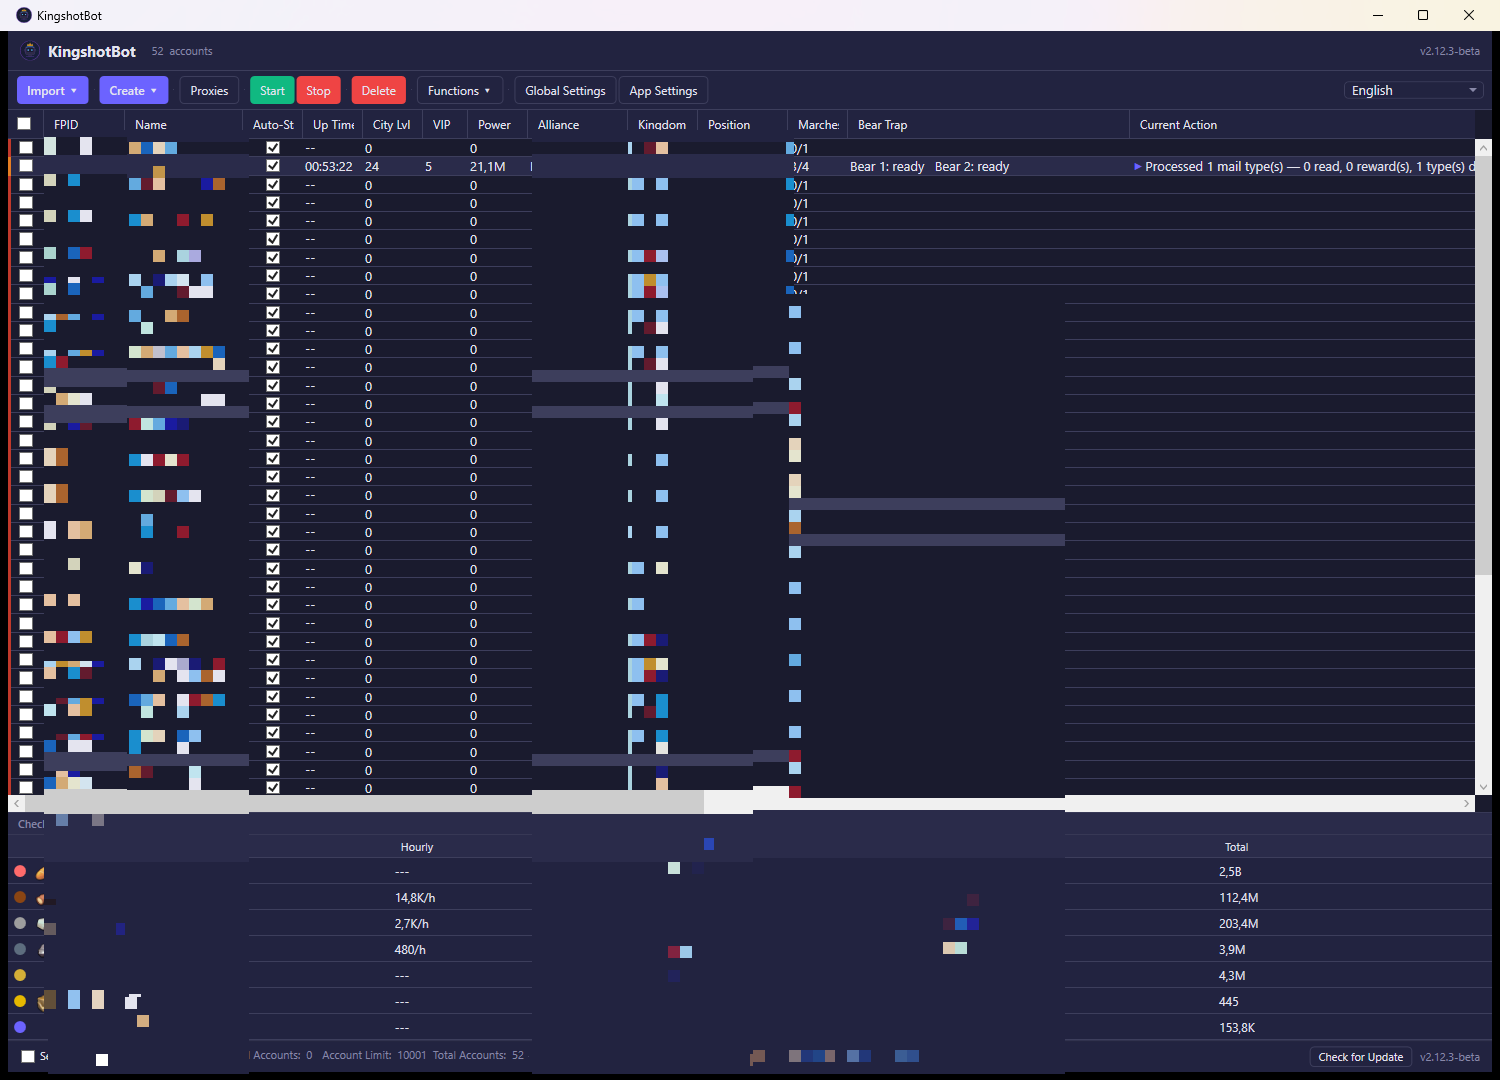
Task: Click Check for Update
Action: [x=1360, y=1057]
